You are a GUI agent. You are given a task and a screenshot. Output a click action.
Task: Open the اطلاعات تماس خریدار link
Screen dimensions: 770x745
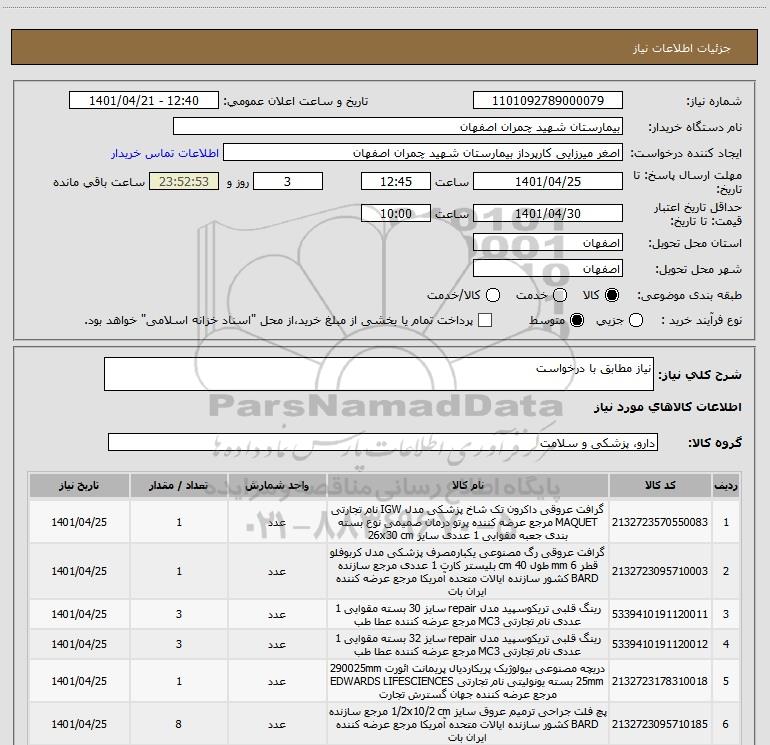tap(165, 153)
